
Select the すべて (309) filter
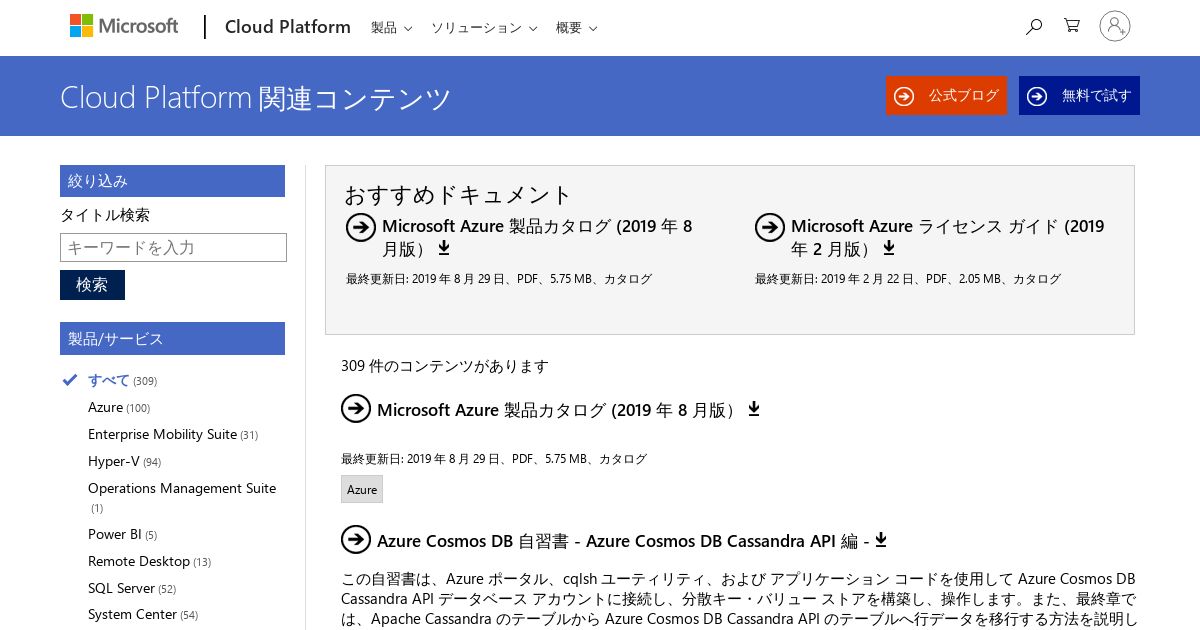coord(122,380)
